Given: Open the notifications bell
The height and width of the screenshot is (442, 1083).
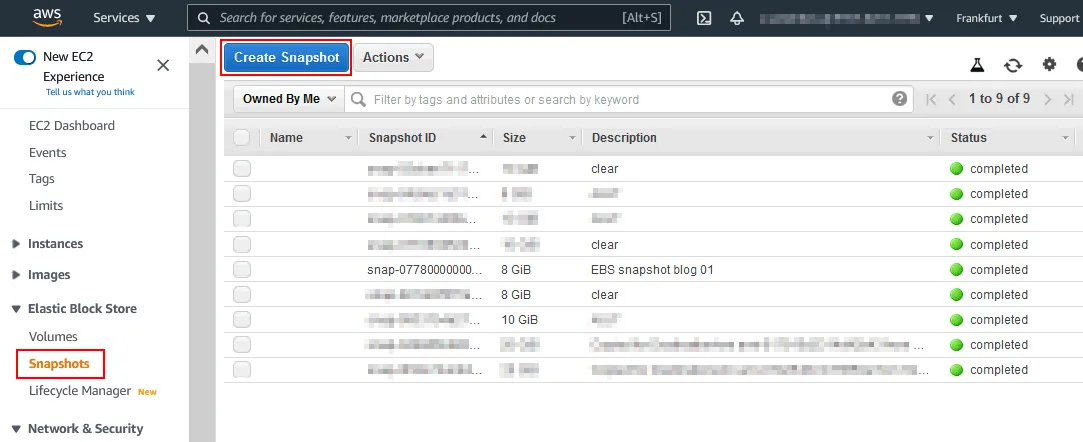Looking at the screenshot, I should pos(737,18).
